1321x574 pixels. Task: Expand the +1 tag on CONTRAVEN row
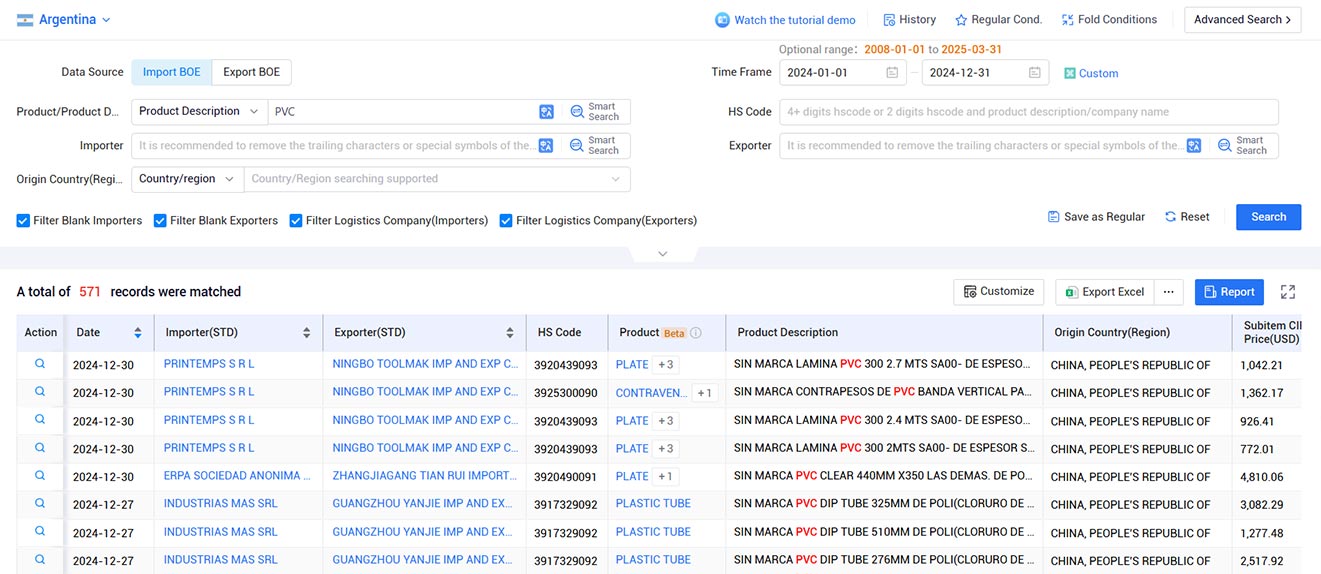(705, 393)
